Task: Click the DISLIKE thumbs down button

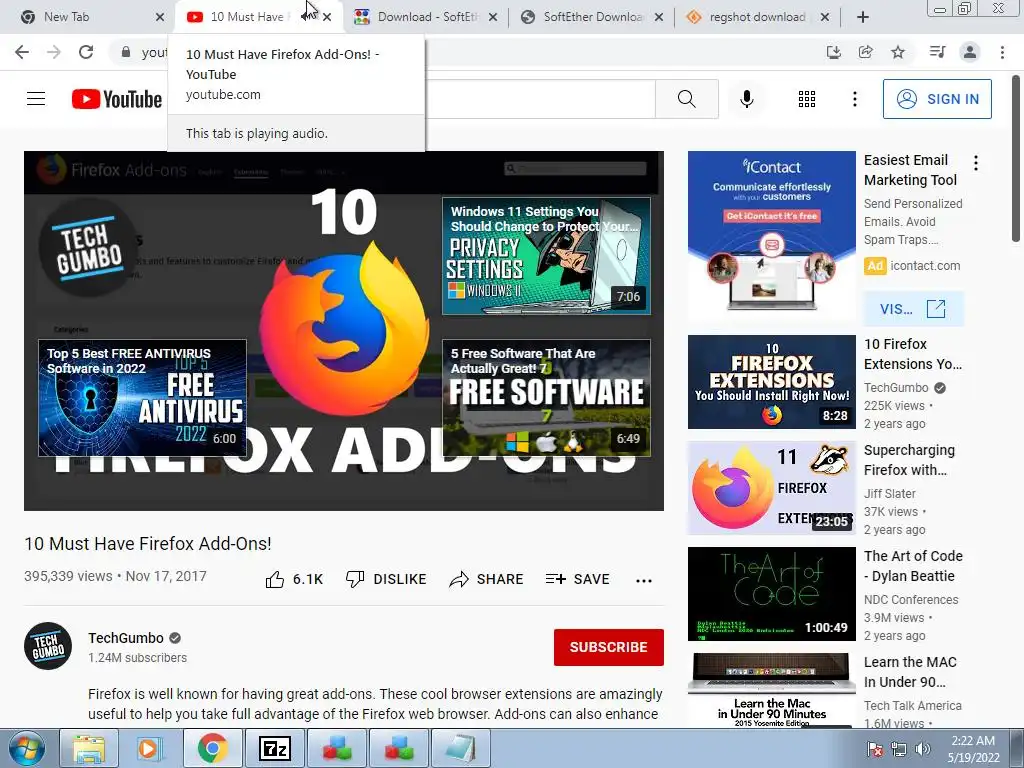Action: point(386,579)
